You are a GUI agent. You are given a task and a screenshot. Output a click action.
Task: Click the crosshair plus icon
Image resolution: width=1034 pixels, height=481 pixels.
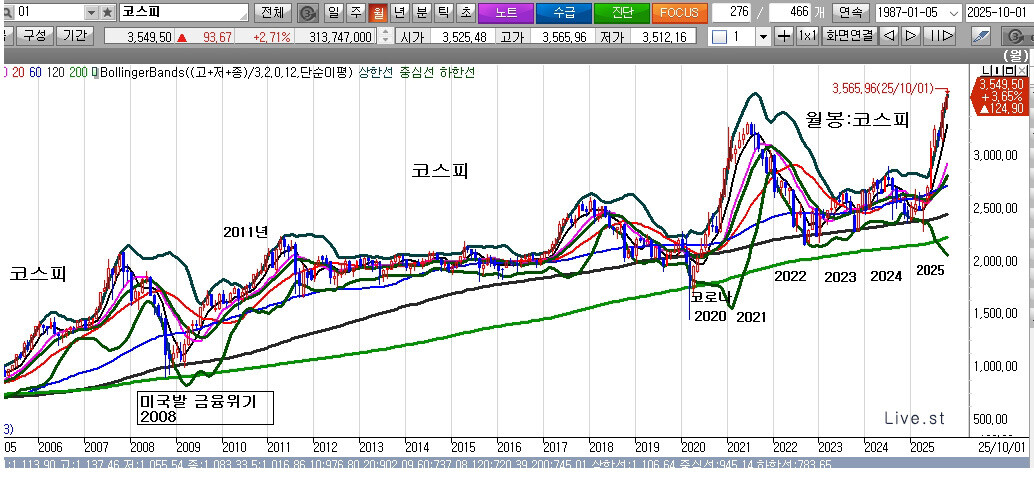coord(785,36)
